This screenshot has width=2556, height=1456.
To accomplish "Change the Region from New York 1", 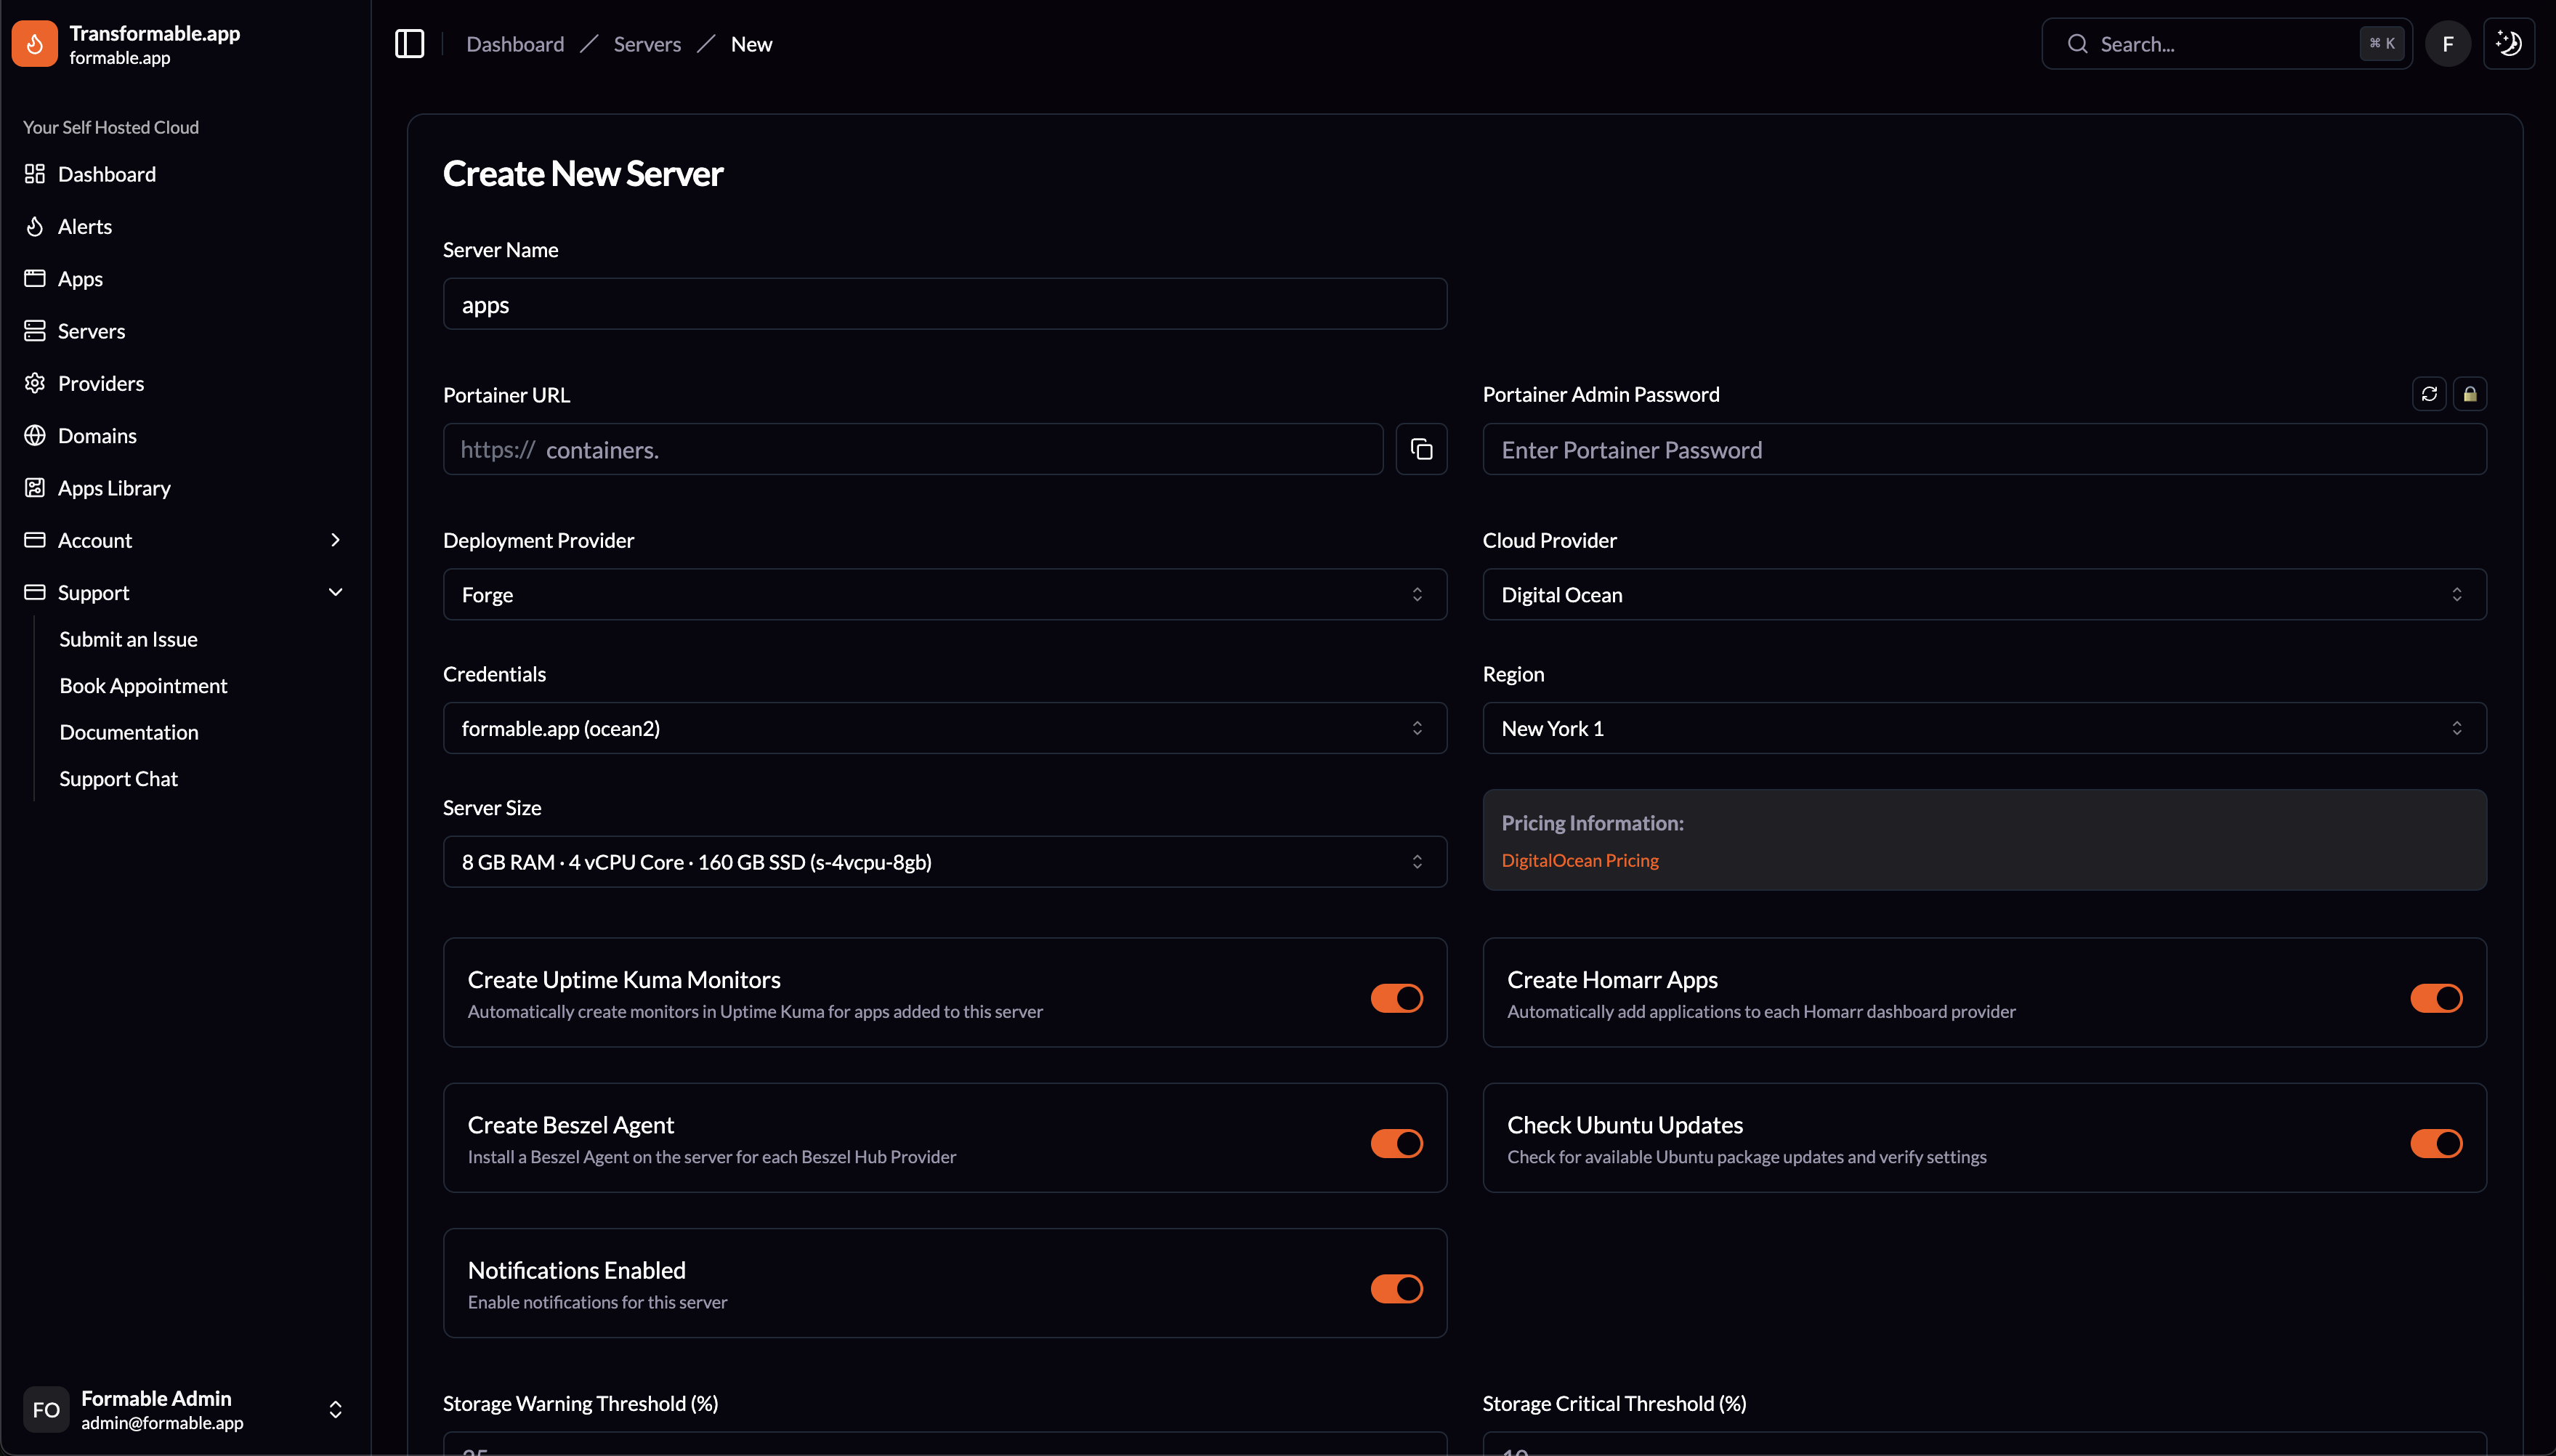I will pos(1982,728).
